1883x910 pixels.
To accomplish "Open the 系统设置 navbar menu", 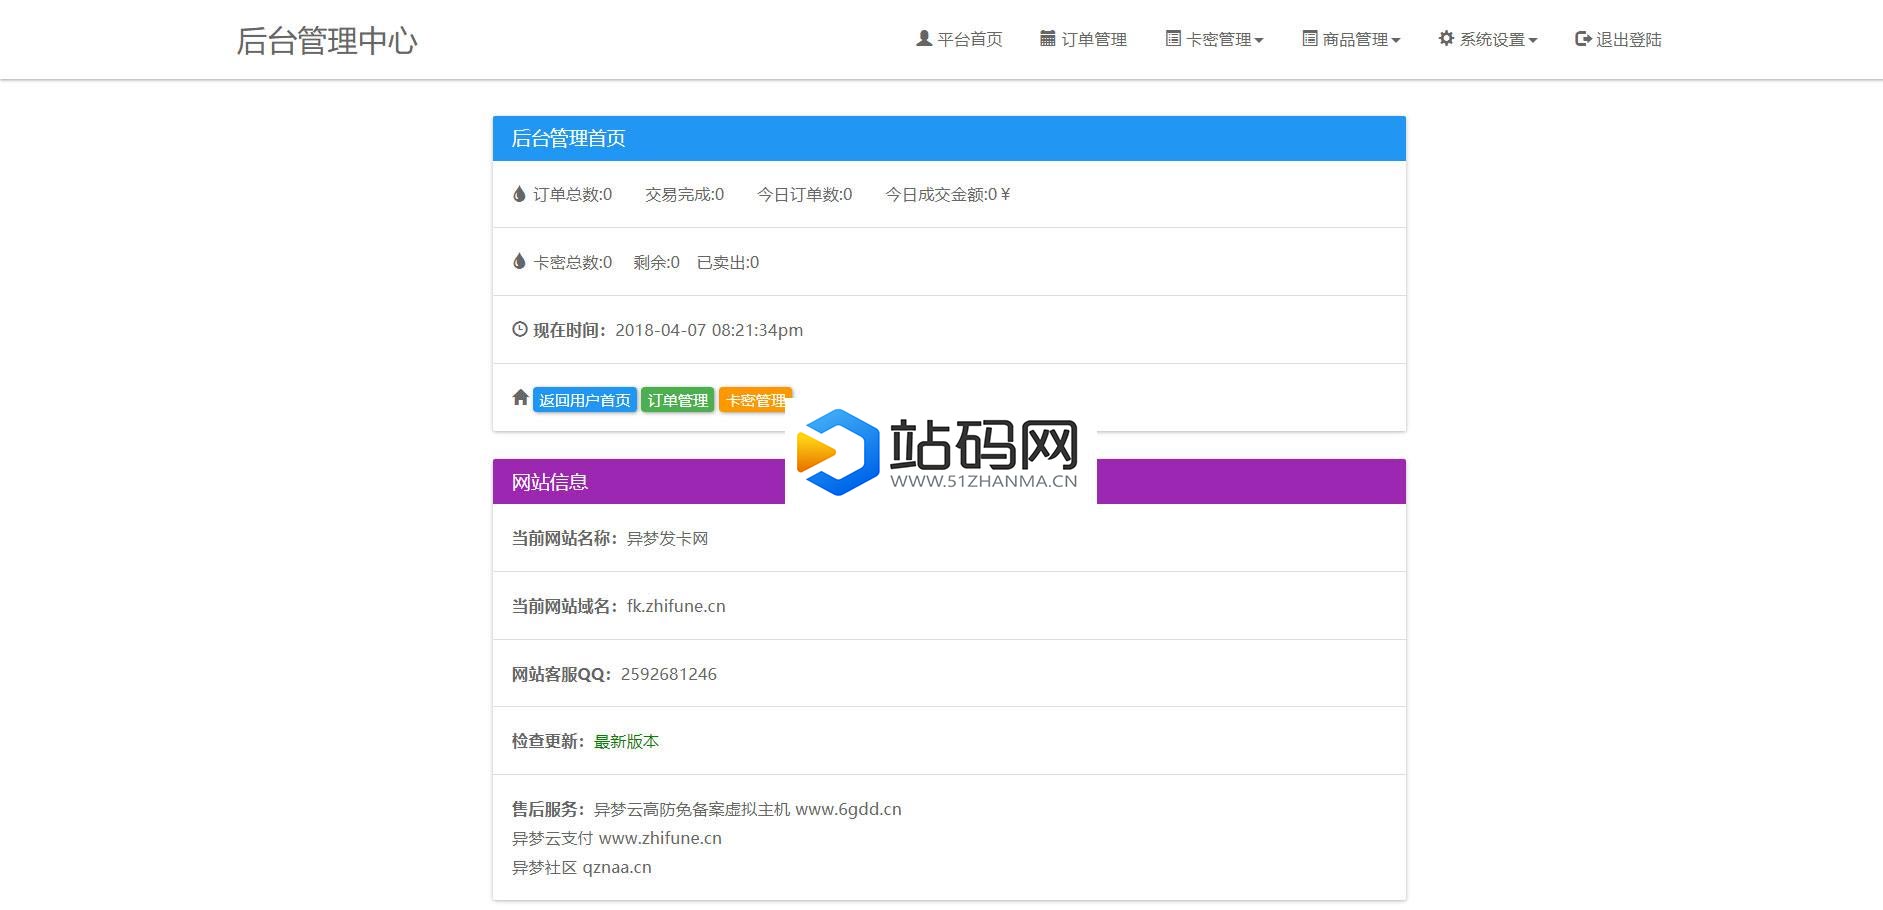I will 1488,39.
